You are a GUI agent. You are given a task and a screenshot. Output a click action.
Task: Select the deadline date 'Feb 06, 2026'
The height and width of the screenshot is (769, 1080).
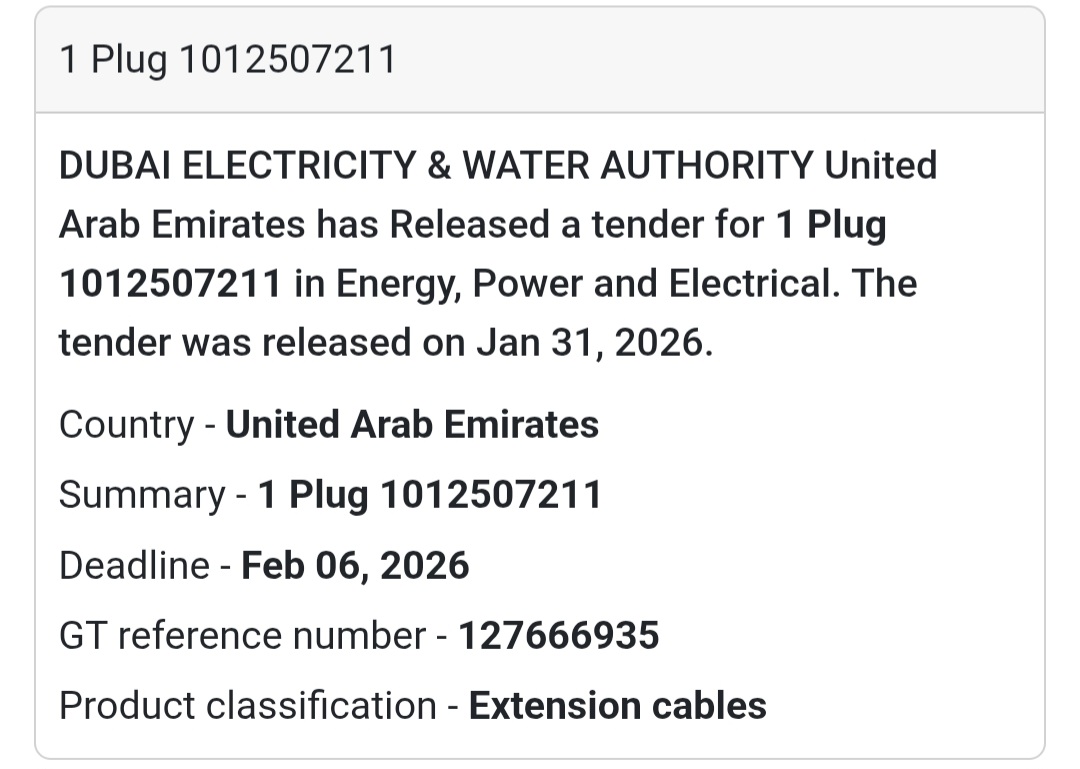(x=356, y=566)
